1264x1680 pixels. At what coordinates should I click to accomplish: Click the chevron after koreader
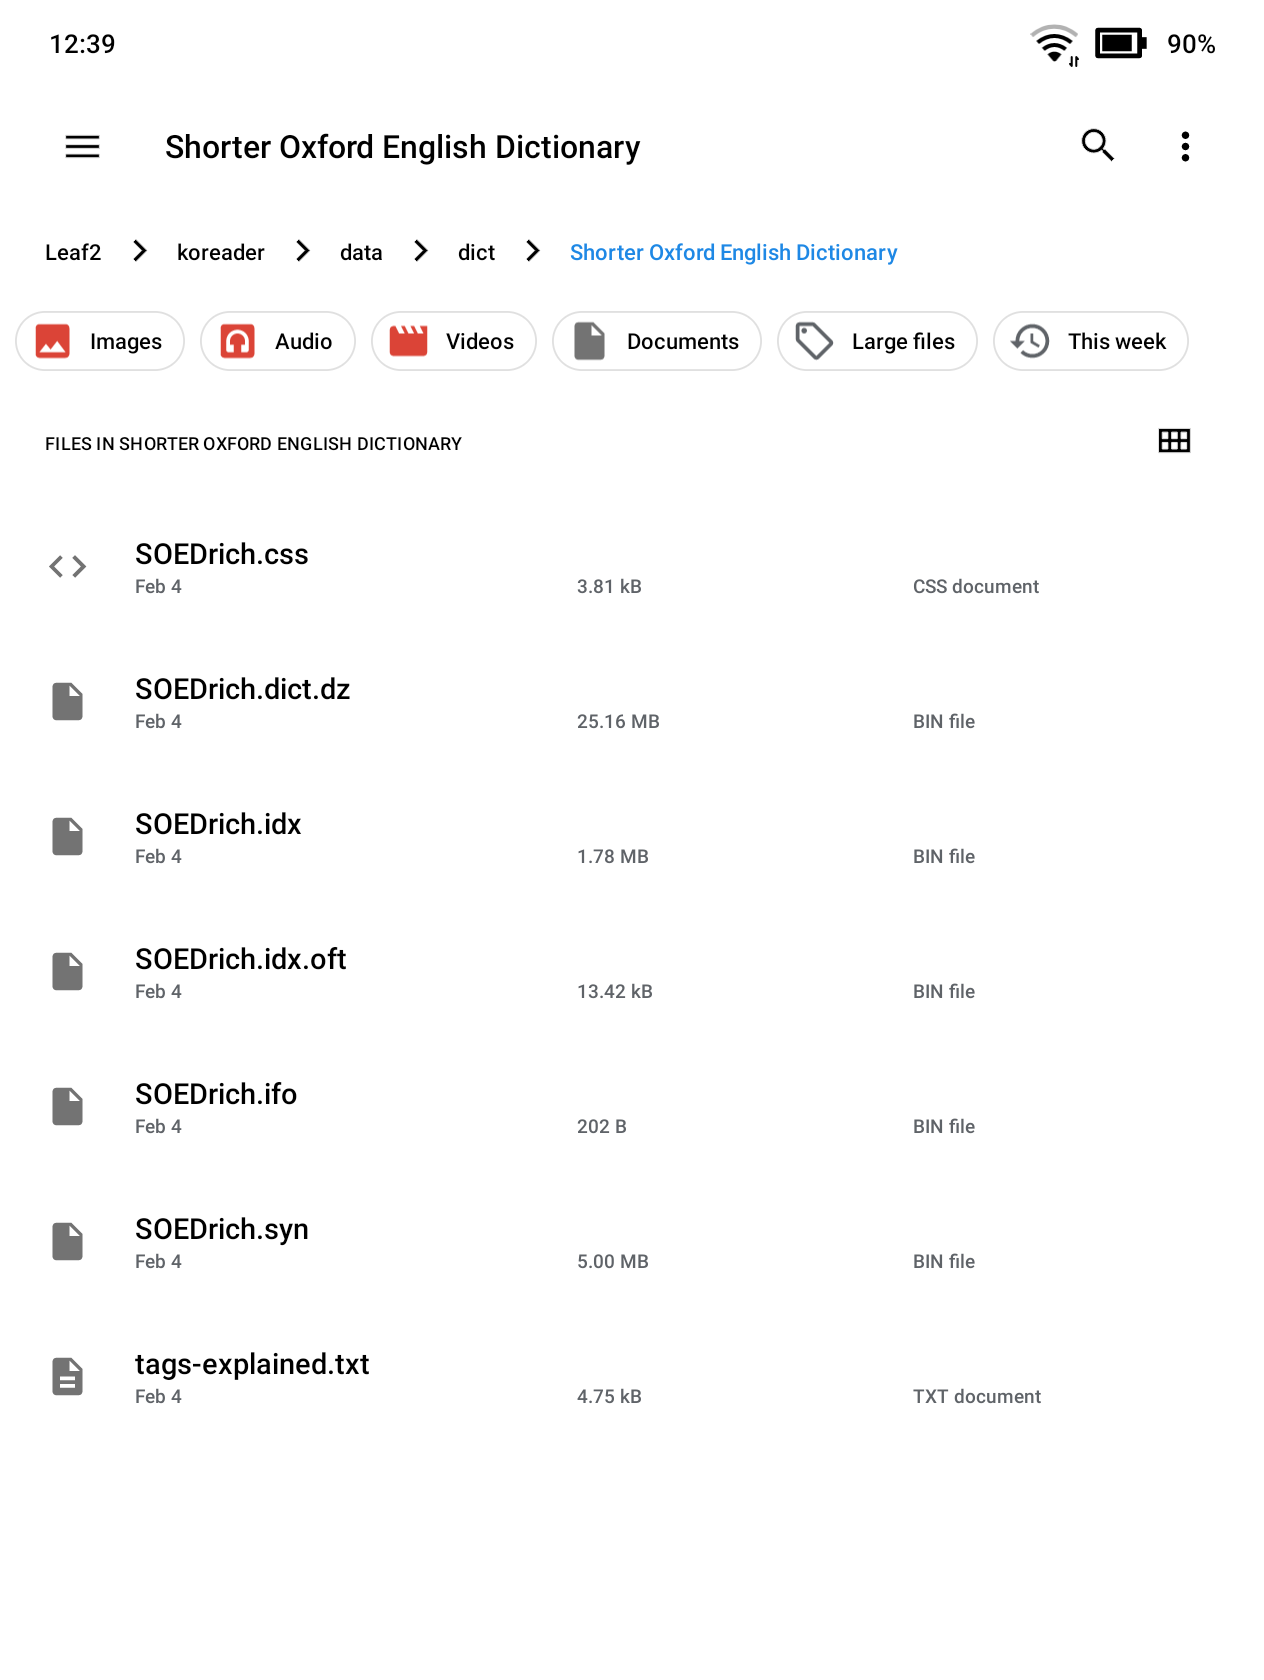[x=303, y=251]
